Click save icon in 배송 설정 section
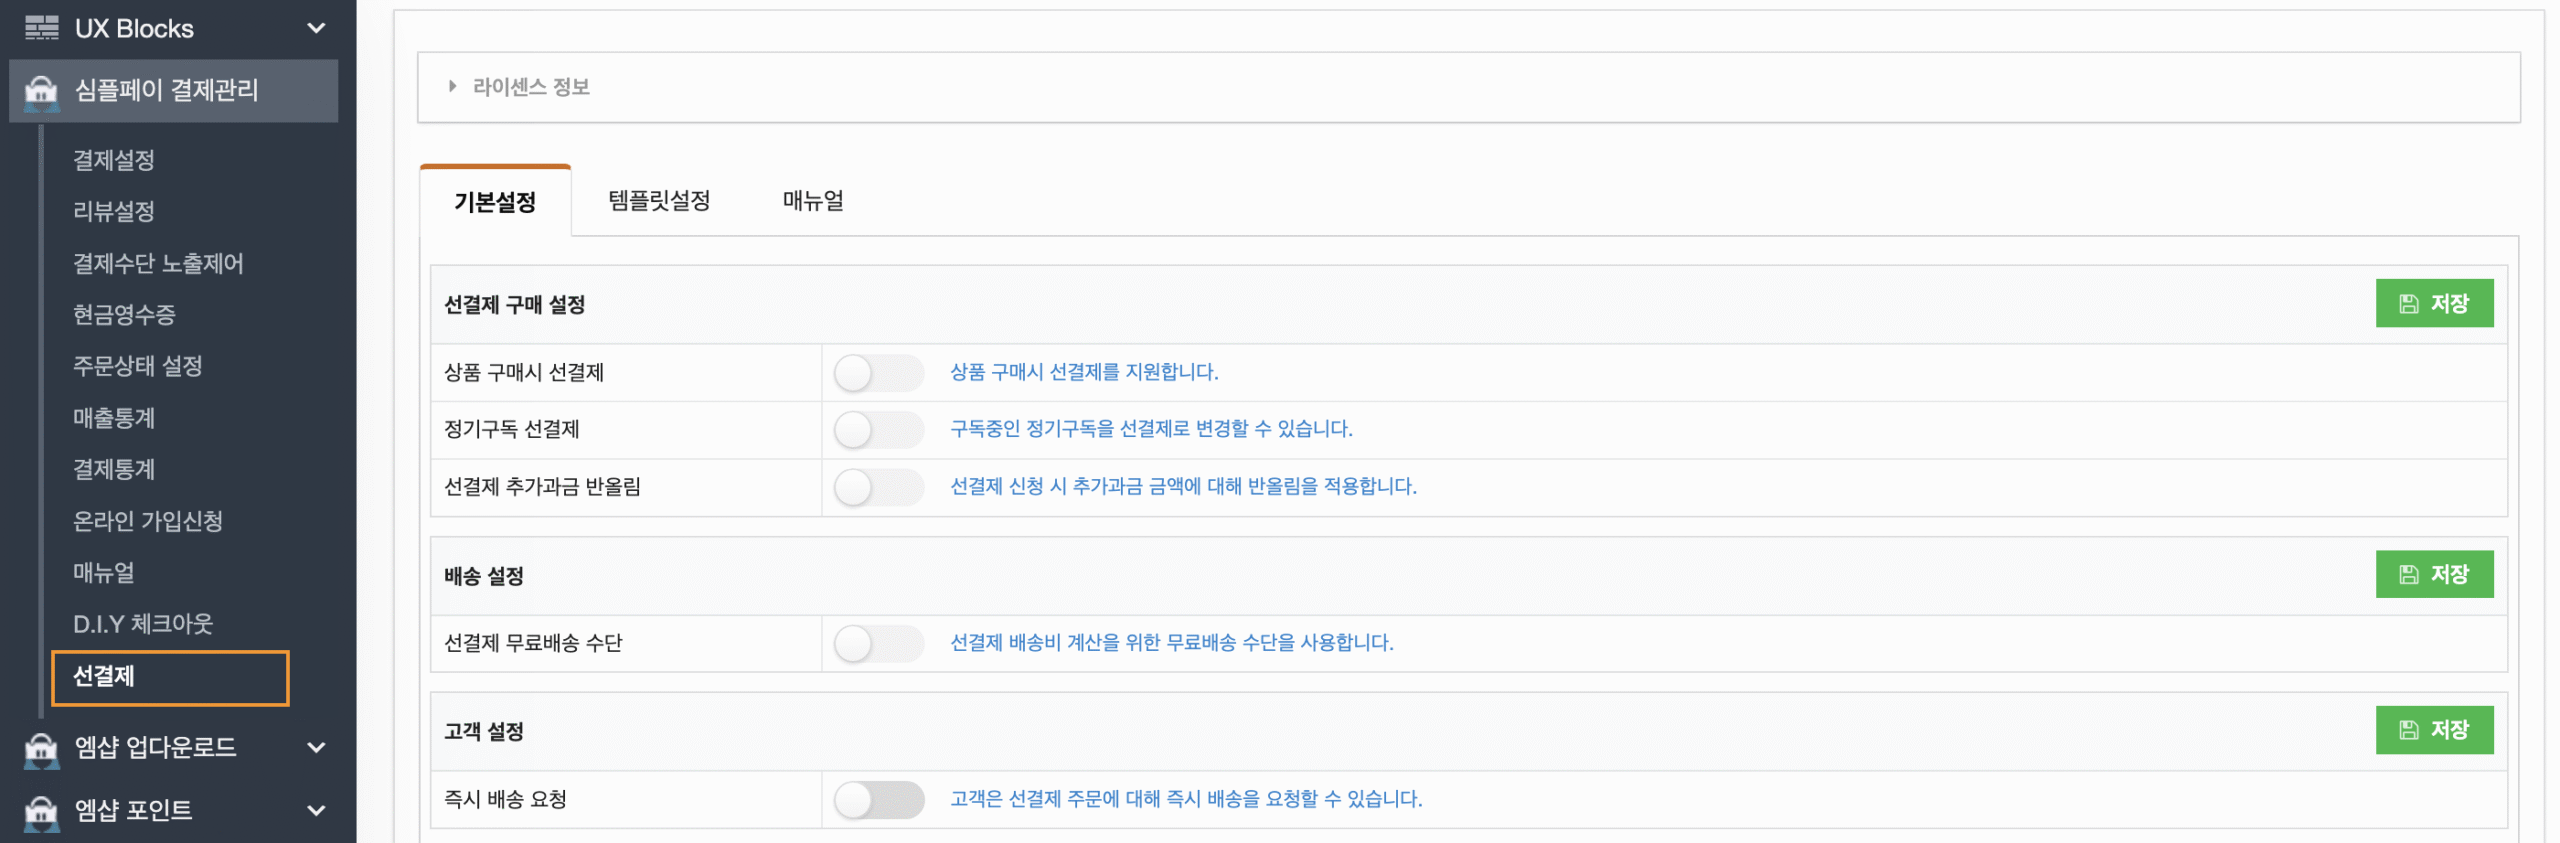The height and width of the screenshot is (843, 2560). tap(2409, 575)
